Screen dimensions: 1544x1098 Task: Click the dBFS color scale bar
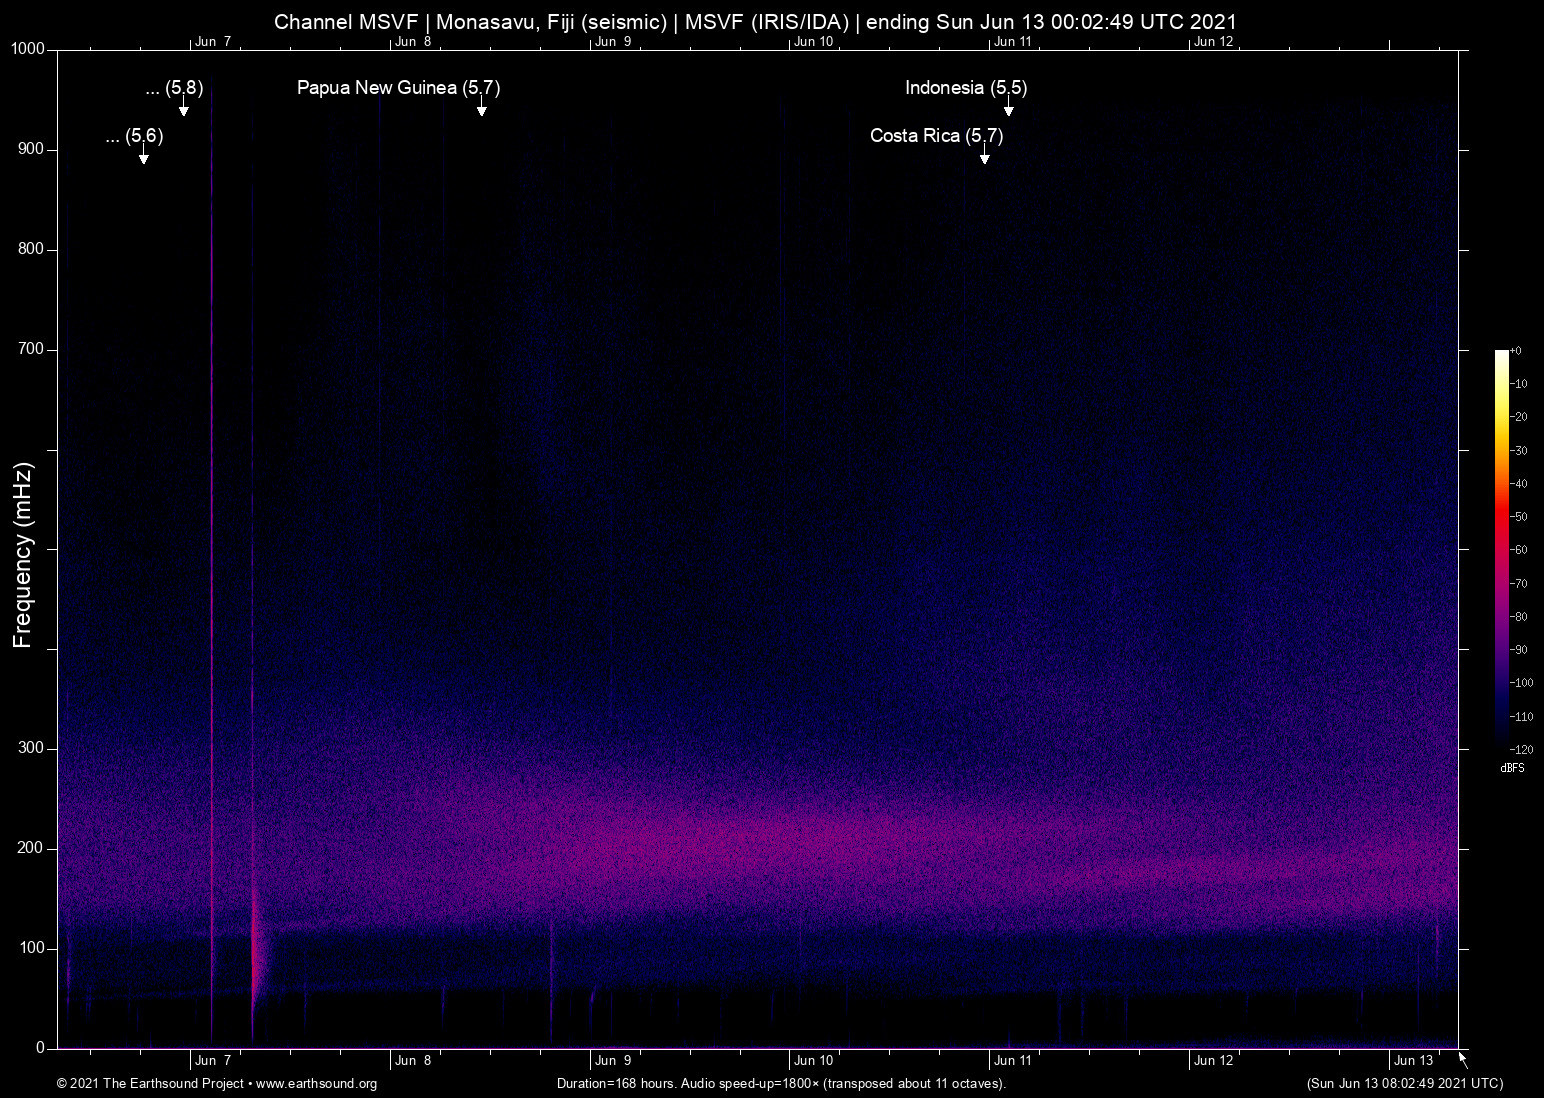[x=1501, y=549]
